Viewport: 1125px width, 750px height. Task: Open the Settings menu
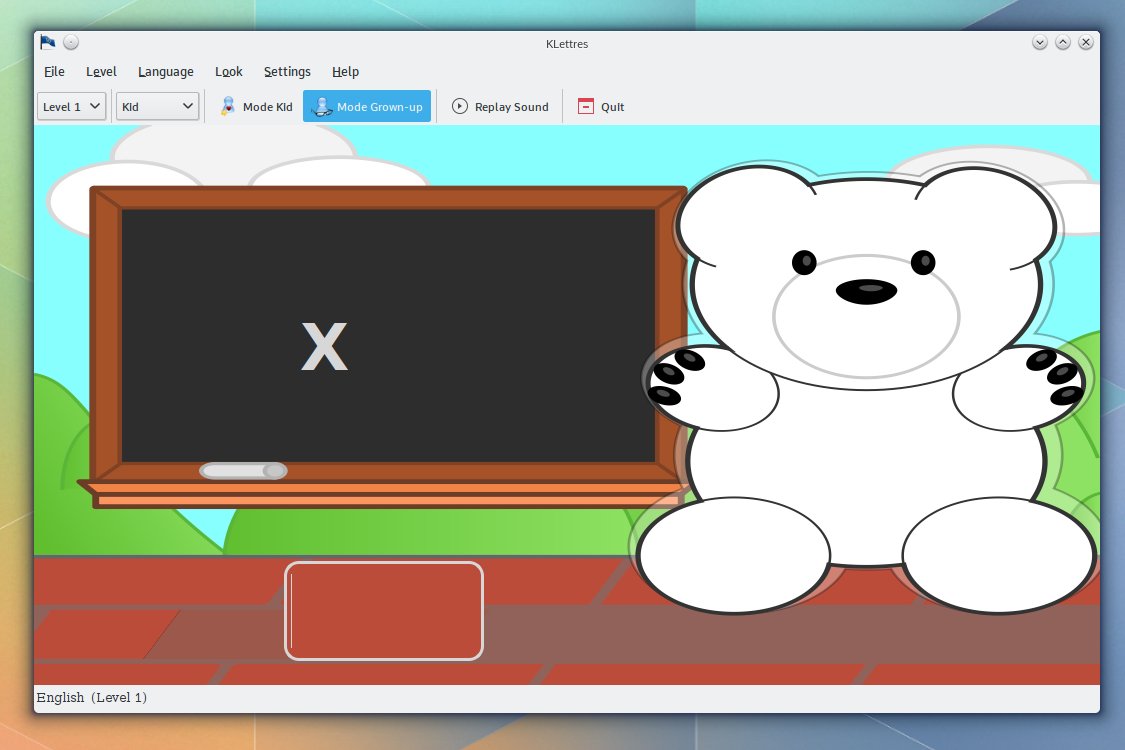click(287, 72)
